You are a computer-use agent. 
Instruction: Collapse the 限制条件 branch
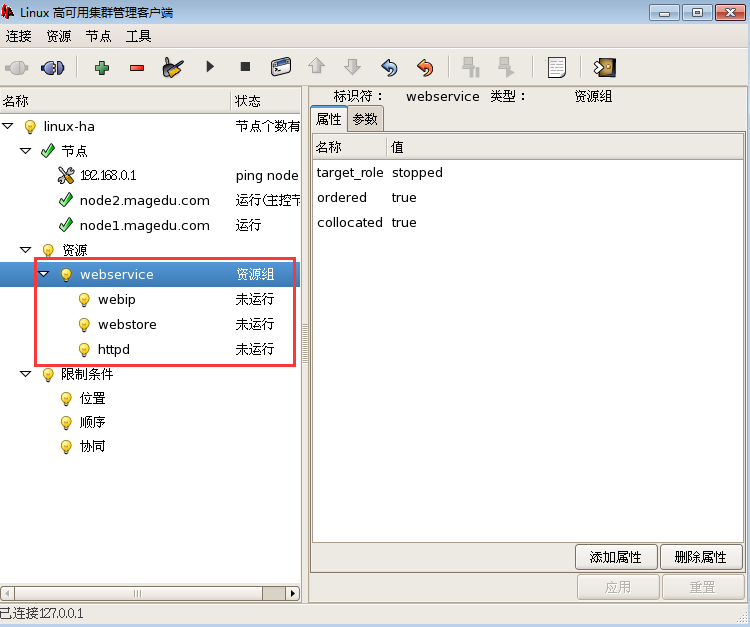(x=26, y=373)
